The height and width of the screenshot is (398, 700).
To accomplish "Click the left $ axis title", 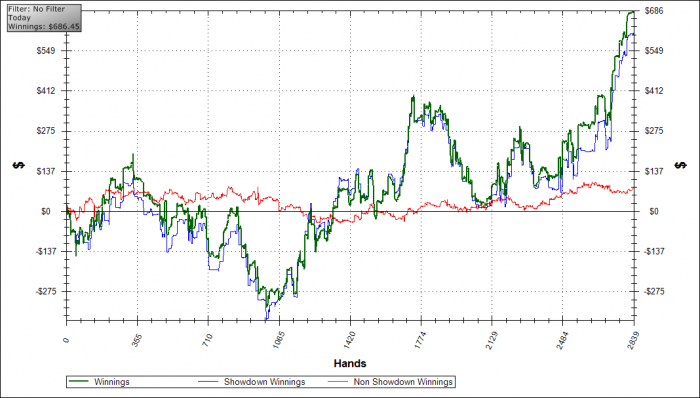I will [19, 165].
